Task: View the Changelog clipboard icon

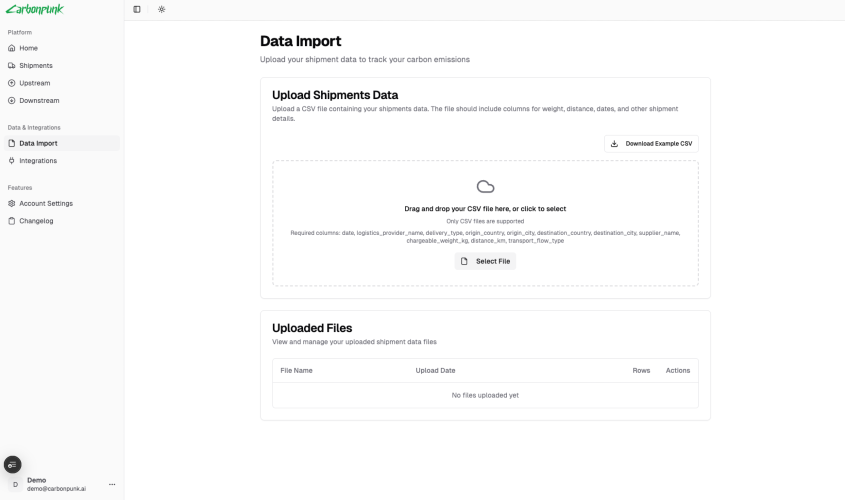Action: 12,221
